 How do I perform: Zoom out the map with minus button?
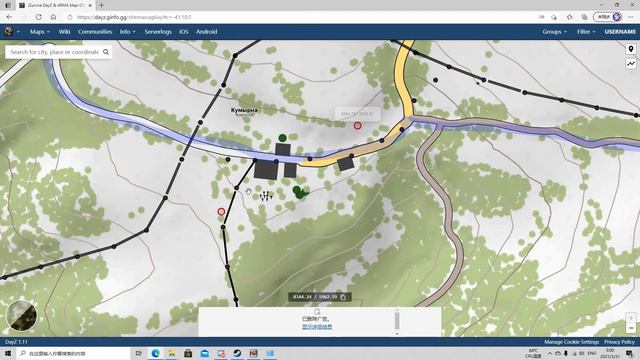click(x=631, y=328)
